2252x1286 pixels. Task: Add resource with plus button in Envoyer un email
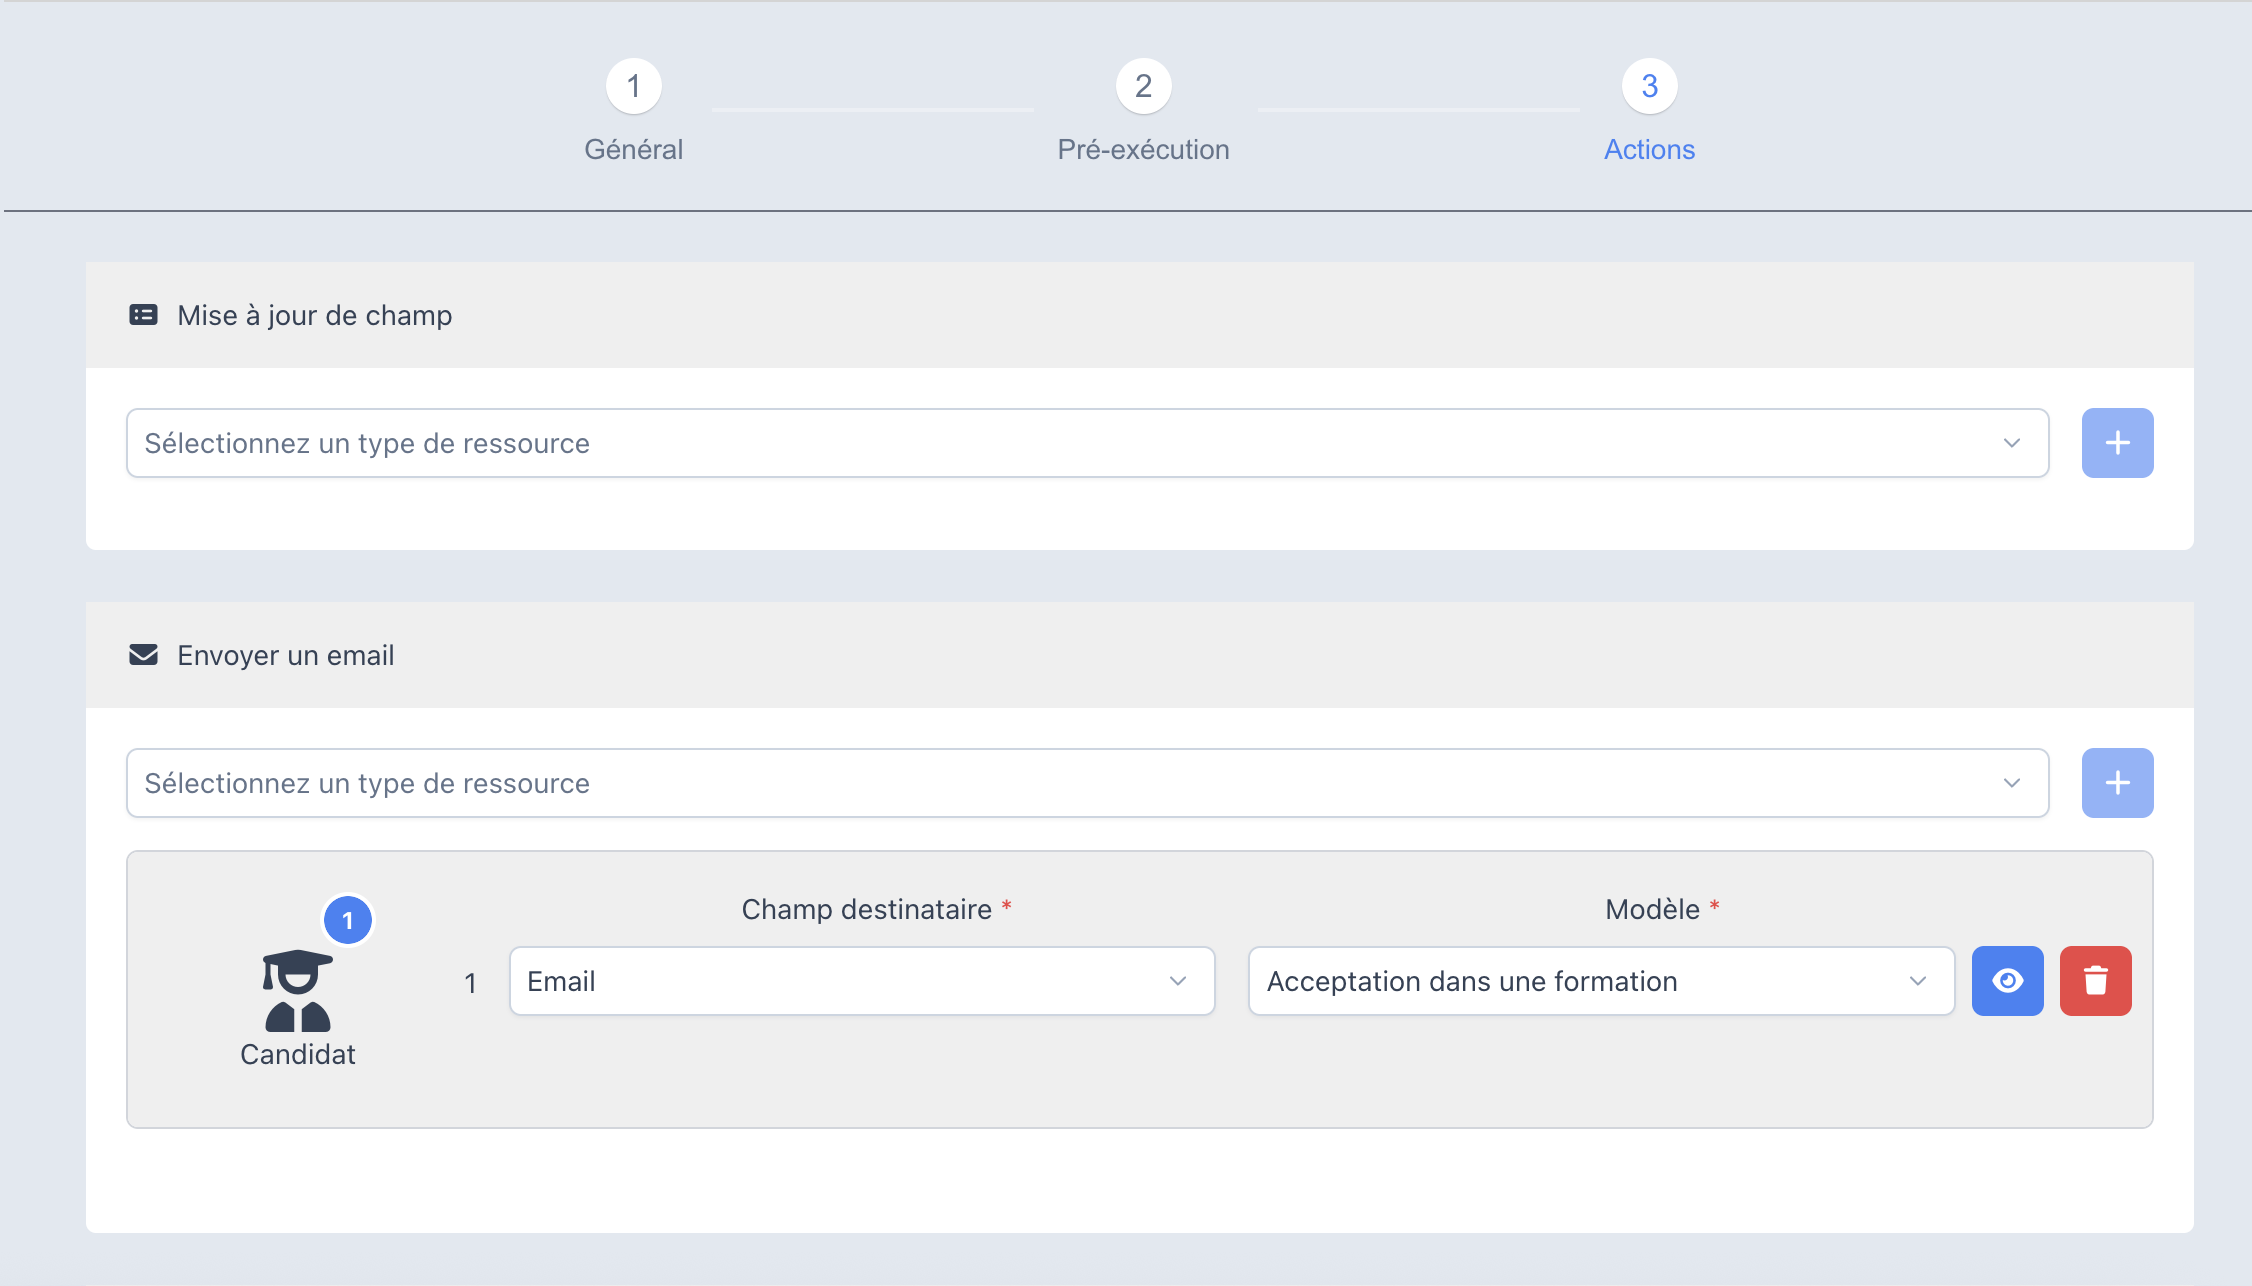tap(2117, 783)
